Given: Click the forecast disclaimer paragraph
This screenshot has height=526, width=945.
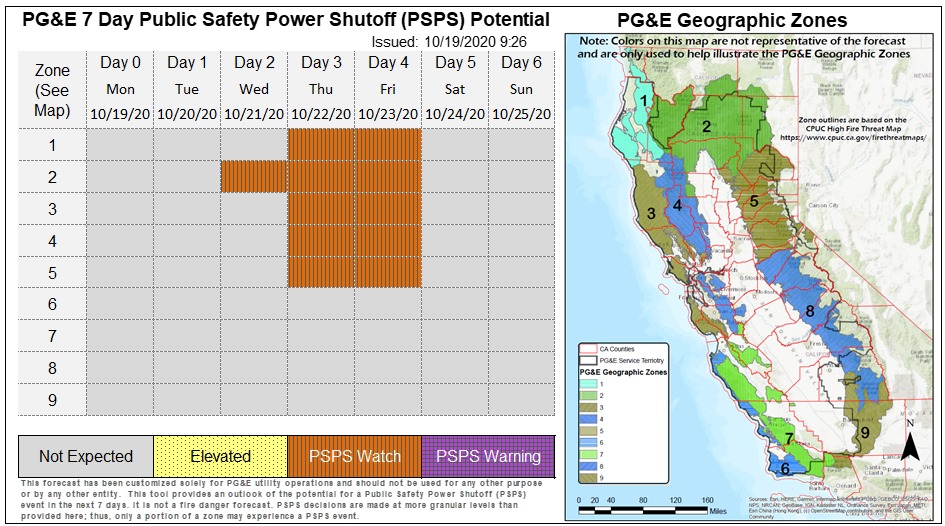Looking at the screenshot, I should [281, 499].
